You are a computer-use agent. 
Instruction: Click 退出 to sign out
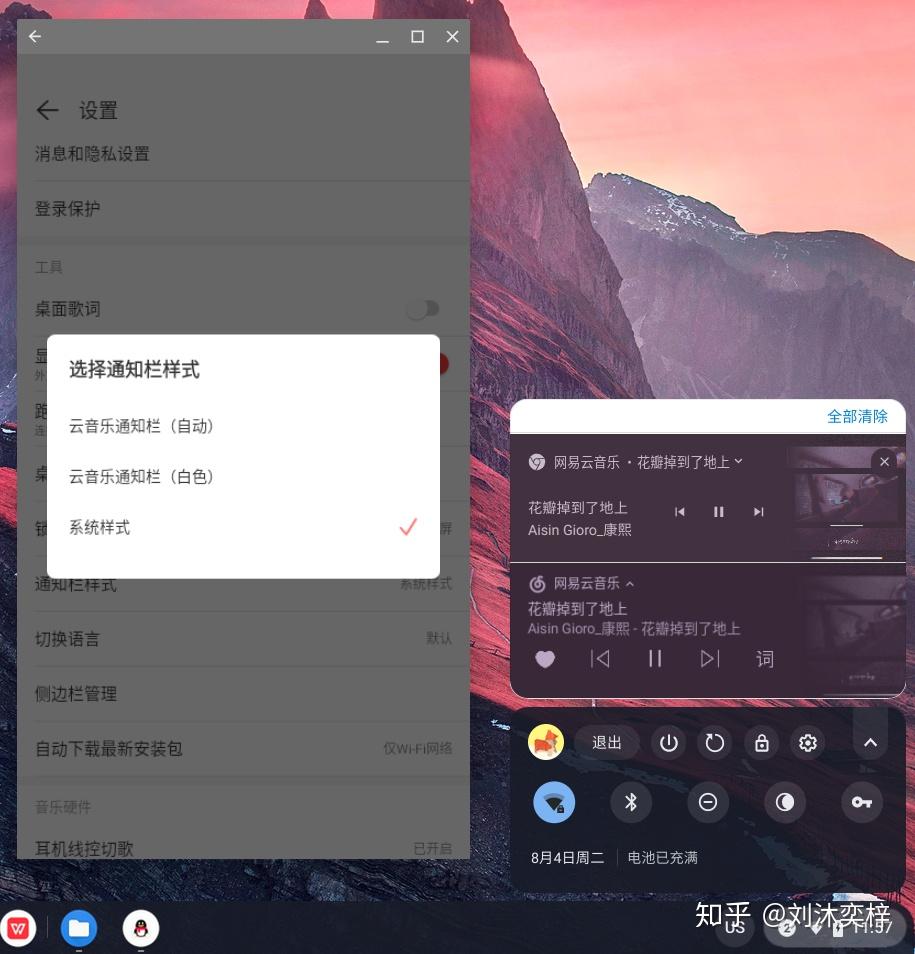point(607,742)
